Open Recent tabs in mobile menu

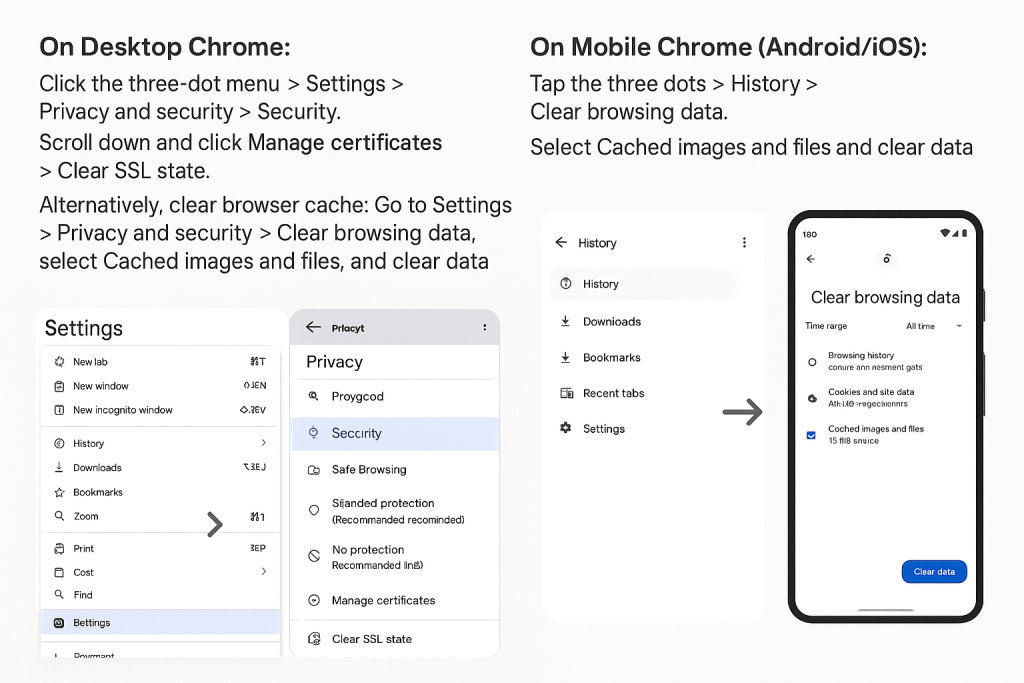[643, 393]
